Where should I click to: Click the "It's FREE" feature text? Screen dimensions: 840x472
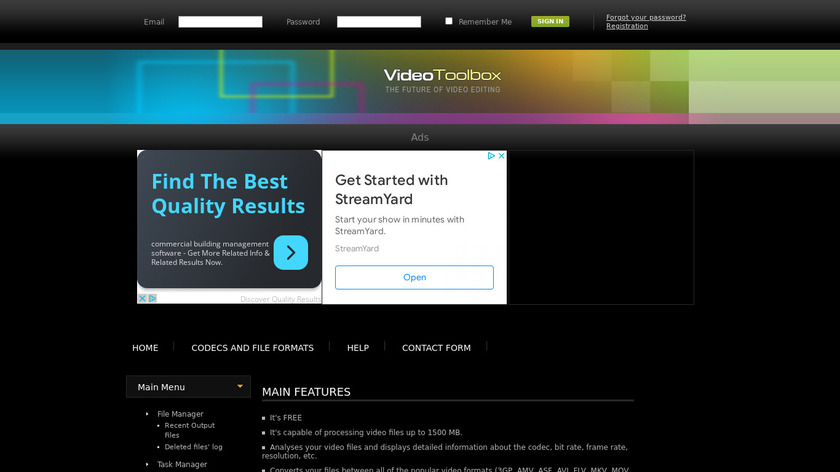click(286, 418)
